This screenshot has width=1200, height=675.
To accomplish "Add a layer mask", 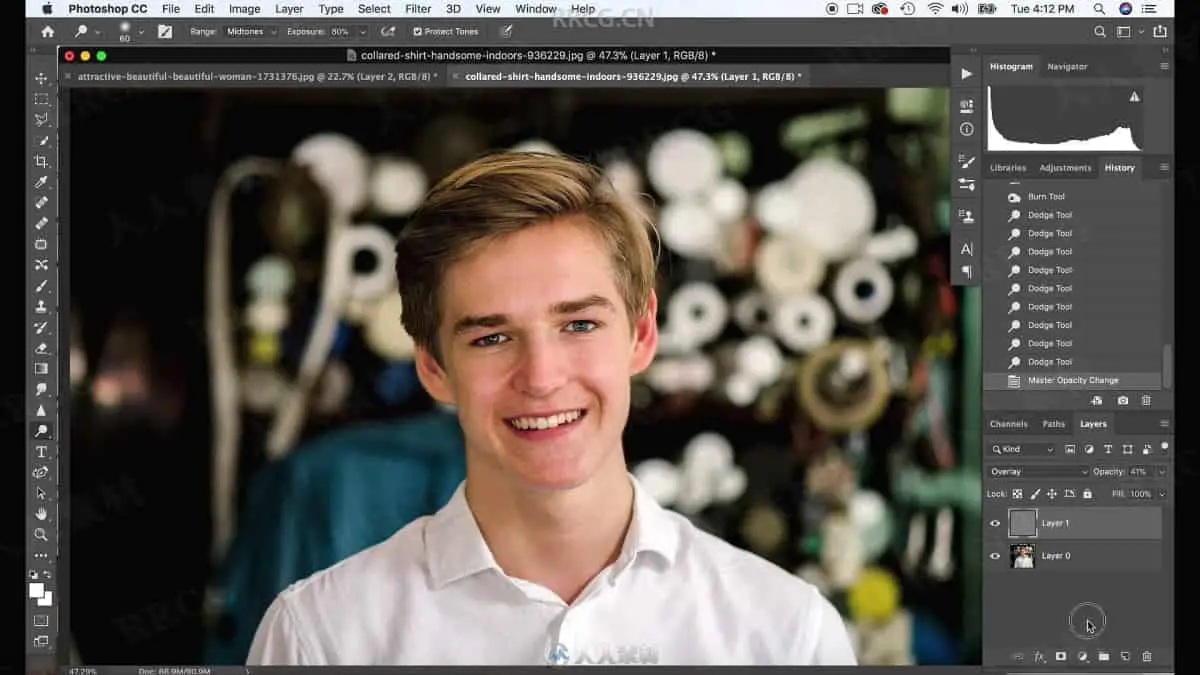I will click(1061, 656).
